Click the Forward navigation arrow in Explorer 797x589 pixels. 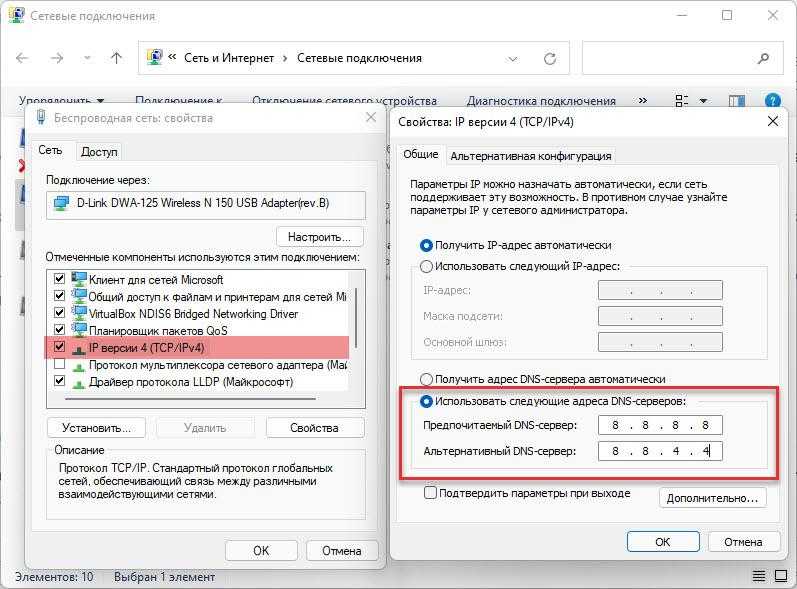point(57,58)
